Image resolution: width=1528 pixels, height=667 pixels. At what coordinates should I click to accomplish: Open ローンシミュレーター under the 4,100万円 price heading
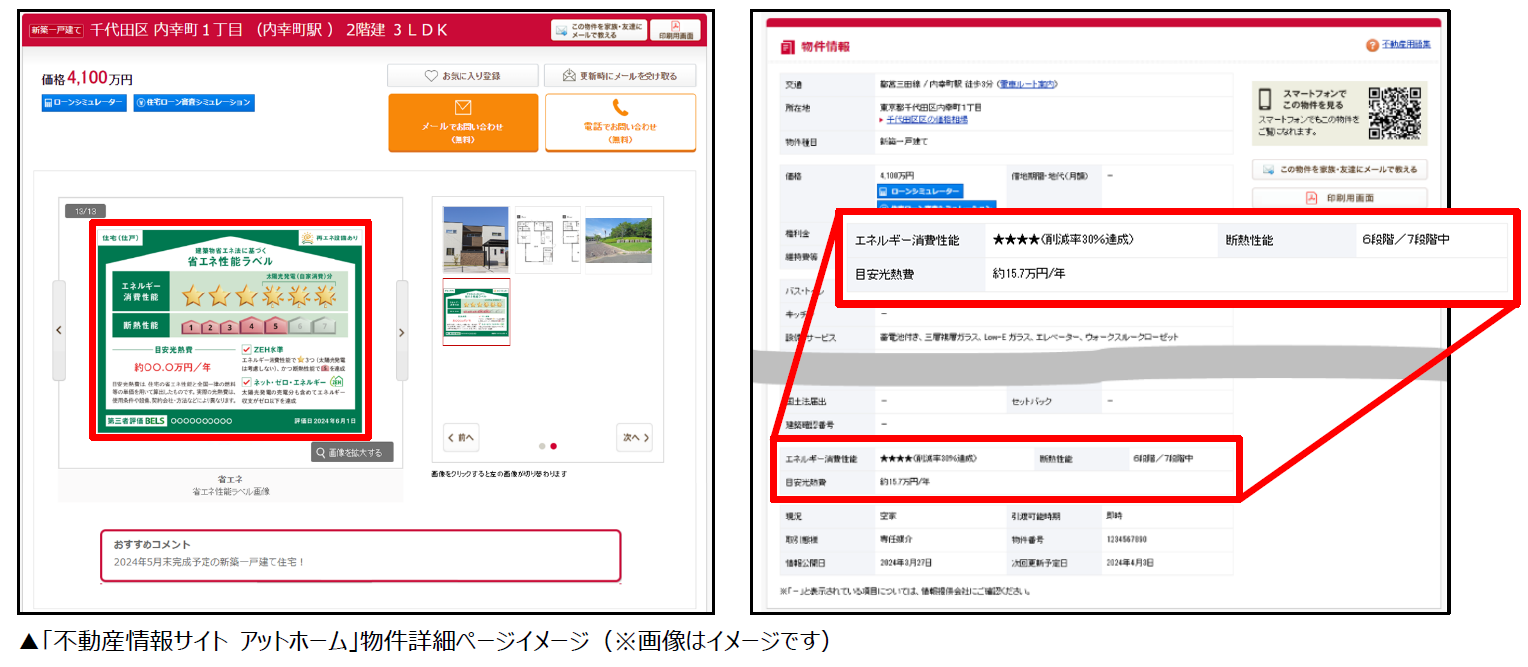[84, 102]
